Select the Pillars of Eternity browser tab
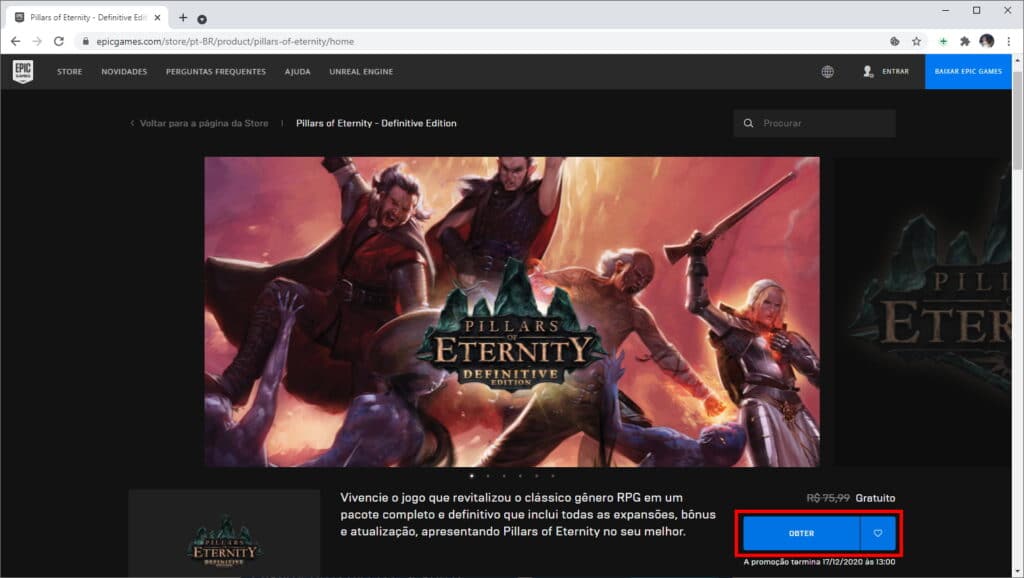This screenshot has width=1024, height=578. click(x=87, y=18)
